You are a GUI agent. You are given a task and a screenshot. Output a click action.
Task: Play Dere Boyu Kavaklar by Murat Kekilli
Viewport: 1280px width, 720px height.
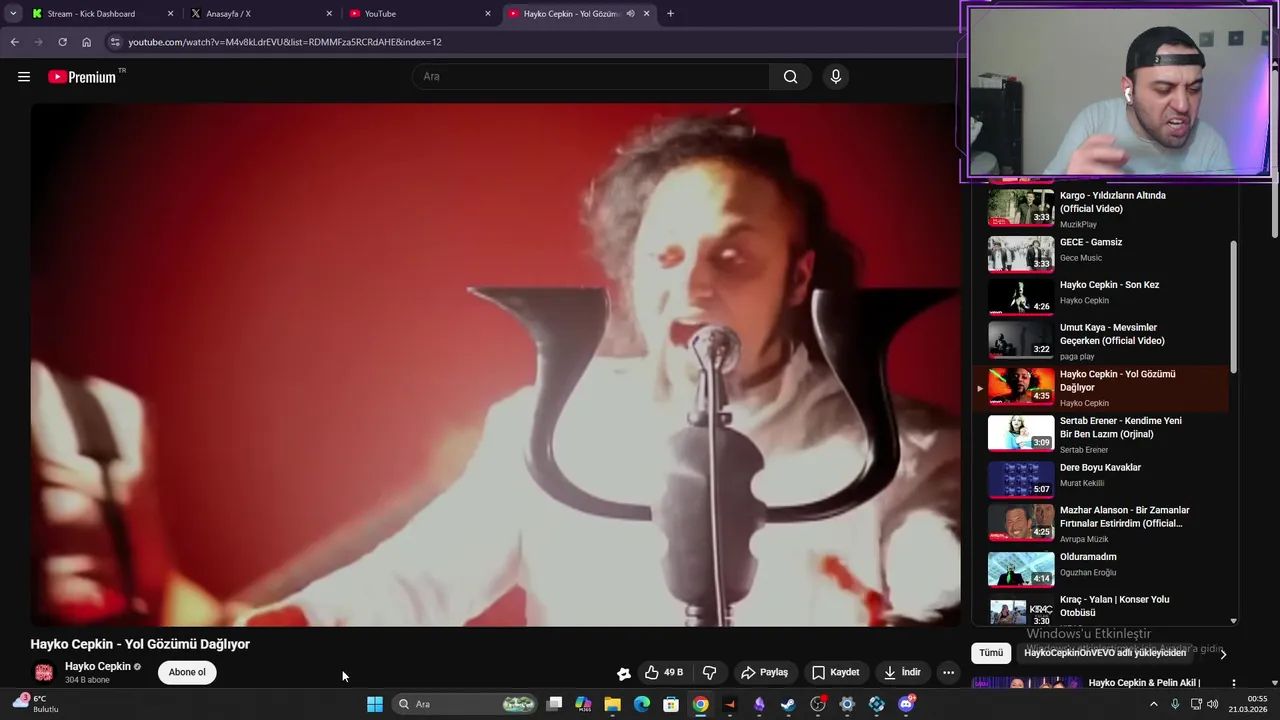click(1100, 479)
